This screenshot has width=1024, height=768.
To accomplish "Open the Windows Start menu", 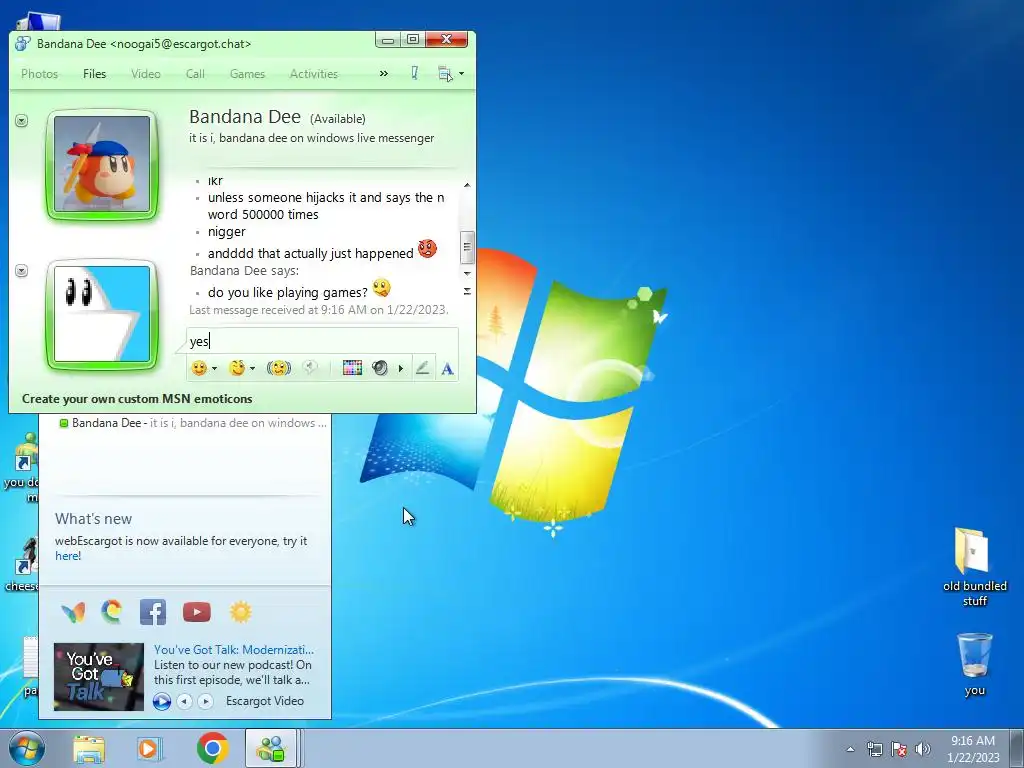I will (x=26, y=748).
